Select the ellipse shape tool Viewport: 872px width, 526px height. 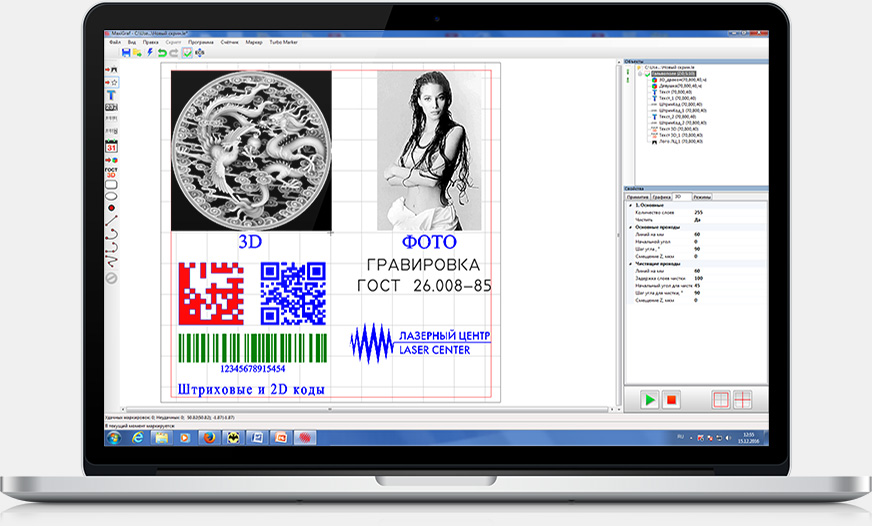point(111,196)
